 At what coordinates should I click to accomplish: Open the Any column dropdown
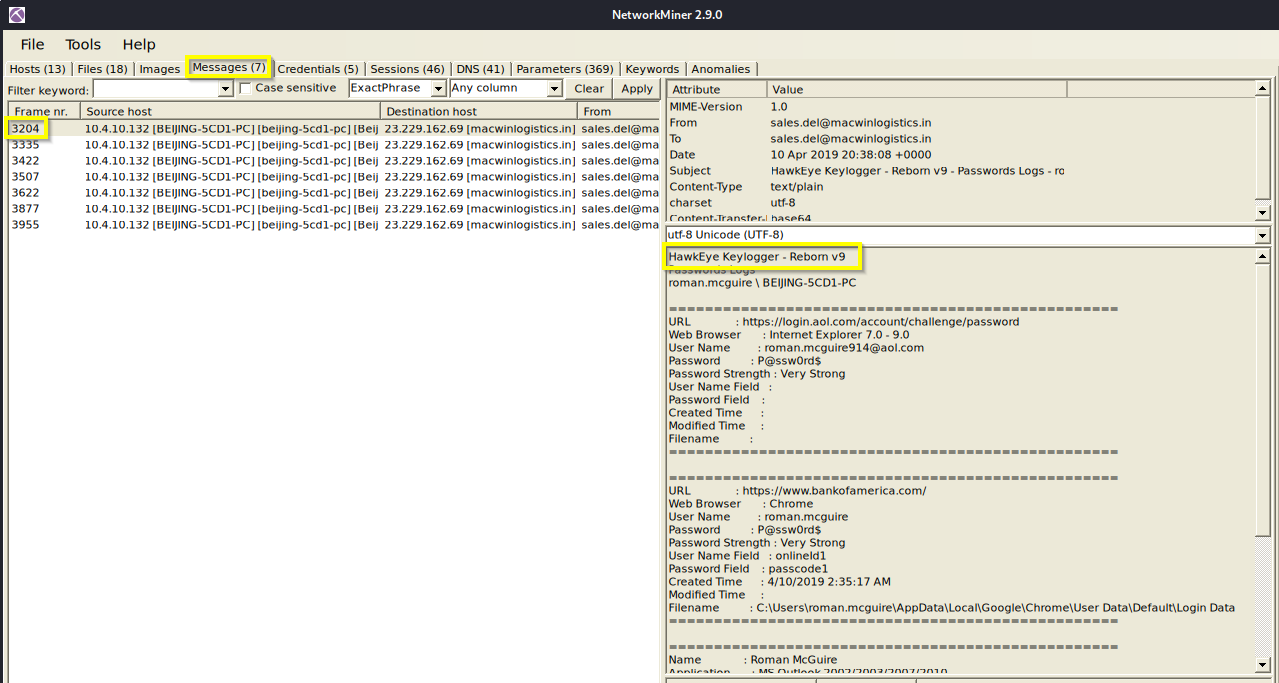[x=555, y=89]
